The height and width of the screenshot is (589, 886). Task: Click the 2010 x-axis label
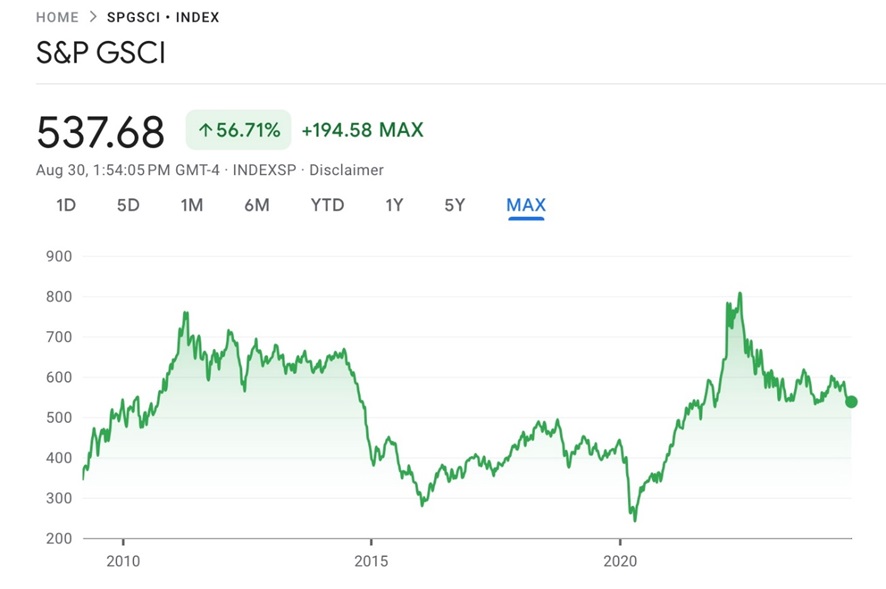click(123, 561)
